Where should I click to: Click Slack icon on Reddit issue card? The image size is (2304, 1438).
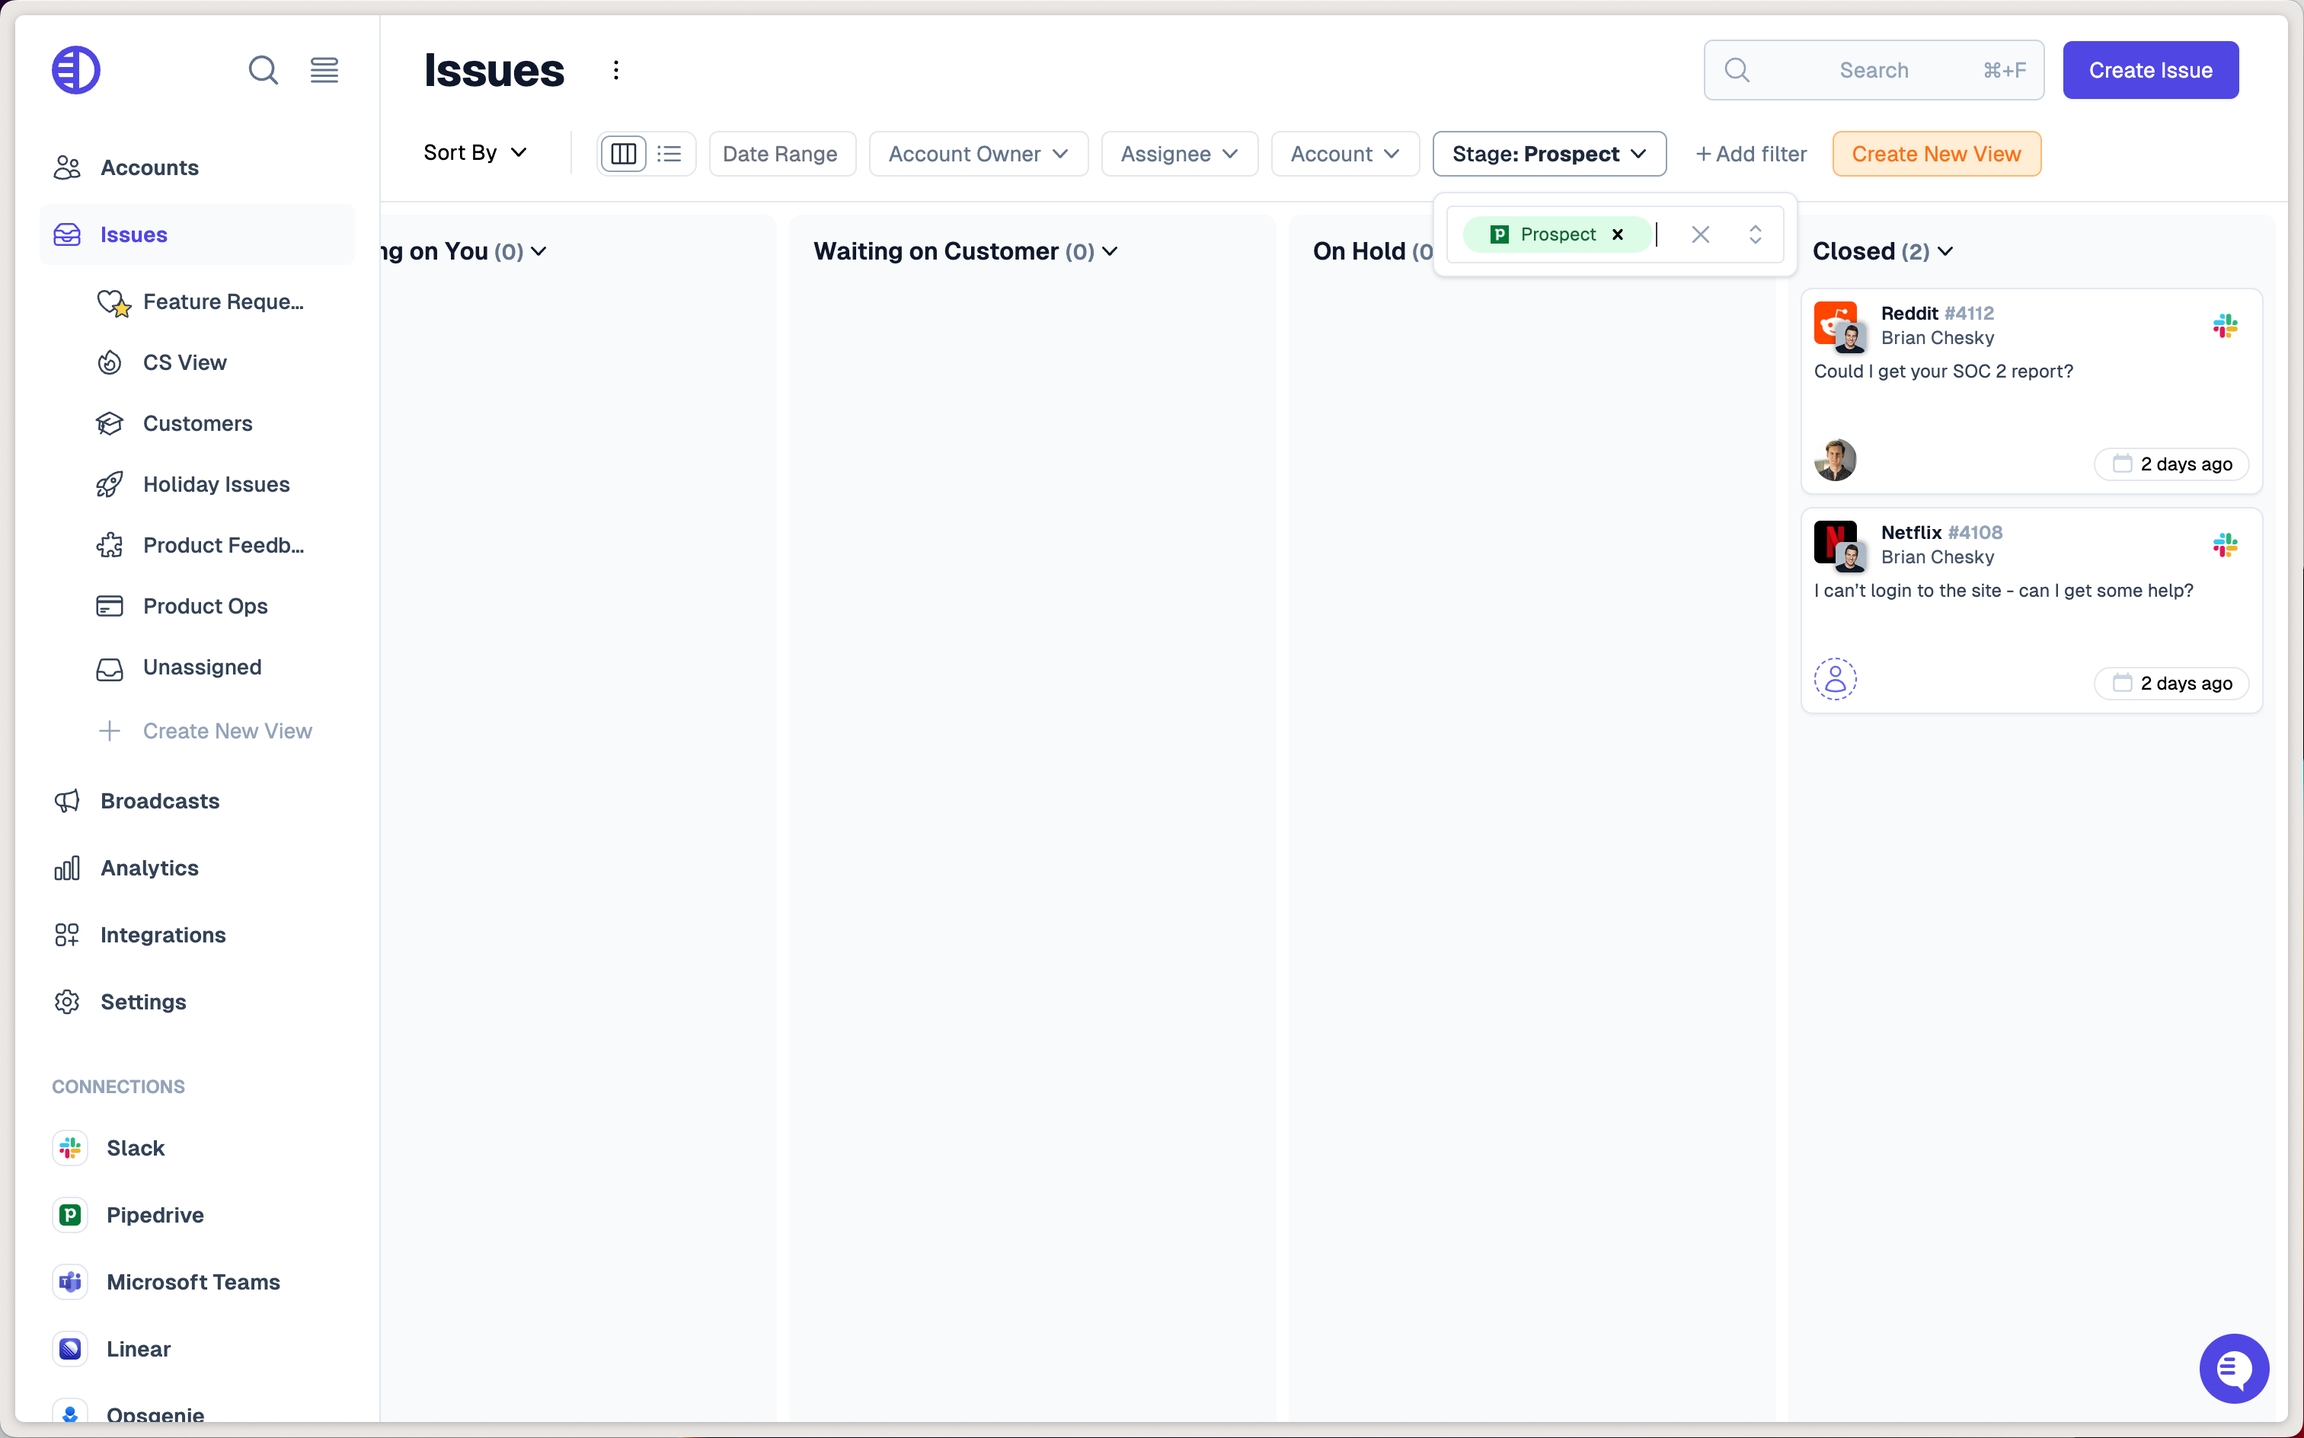2225,326
